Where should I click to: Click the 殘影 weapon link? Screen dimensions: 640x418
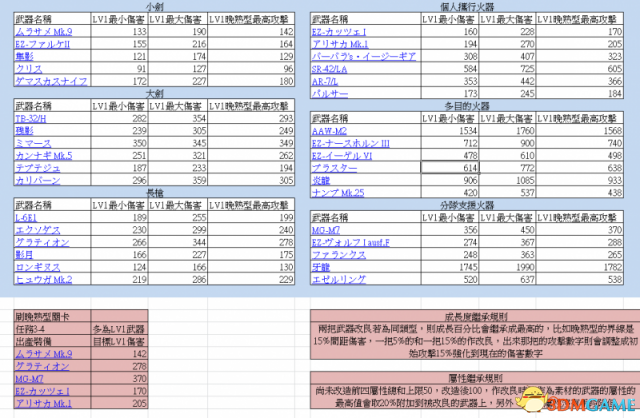pos(24,131)
